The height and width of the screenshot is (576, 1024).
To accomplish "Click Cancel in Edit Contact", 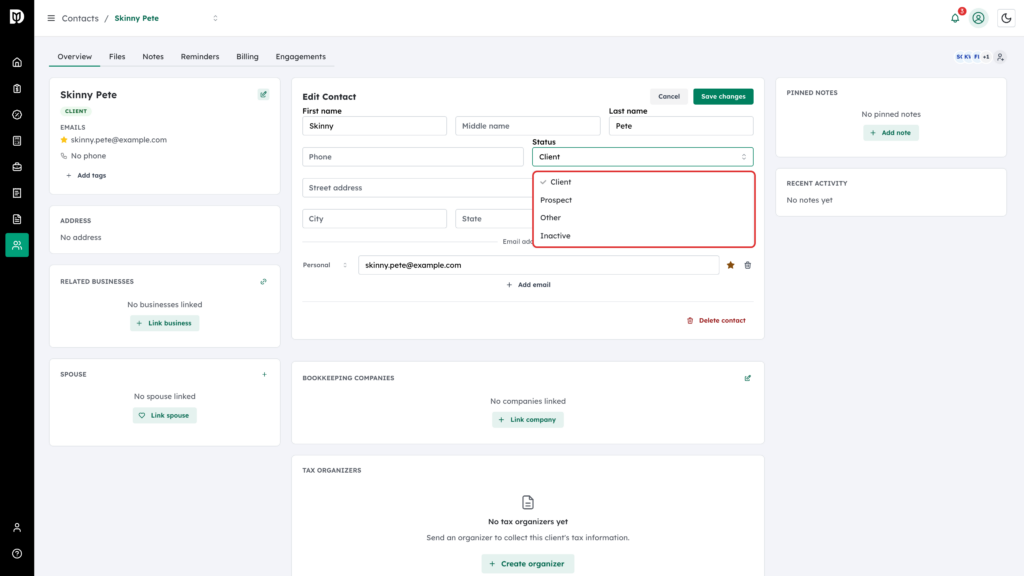I will coord(669,97).
